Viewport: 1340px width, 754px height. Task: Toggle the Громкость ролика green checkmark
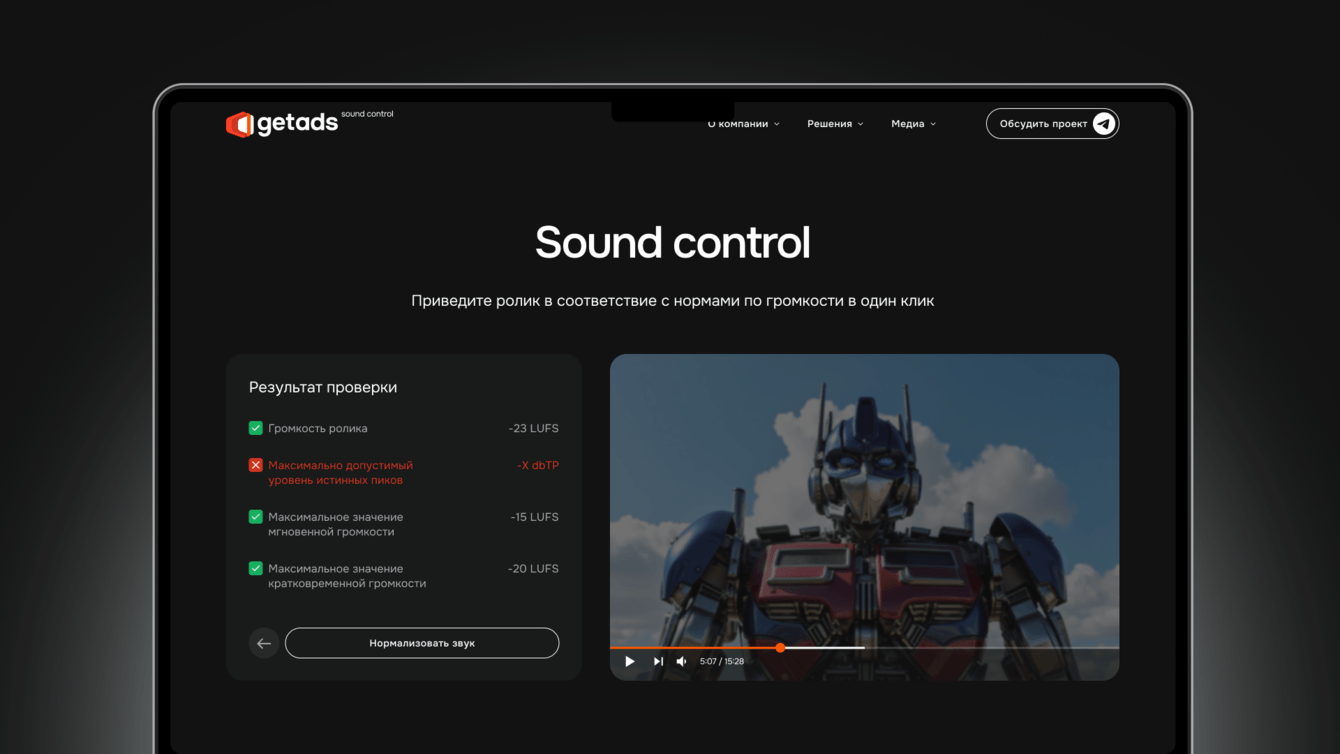point(256,428)
